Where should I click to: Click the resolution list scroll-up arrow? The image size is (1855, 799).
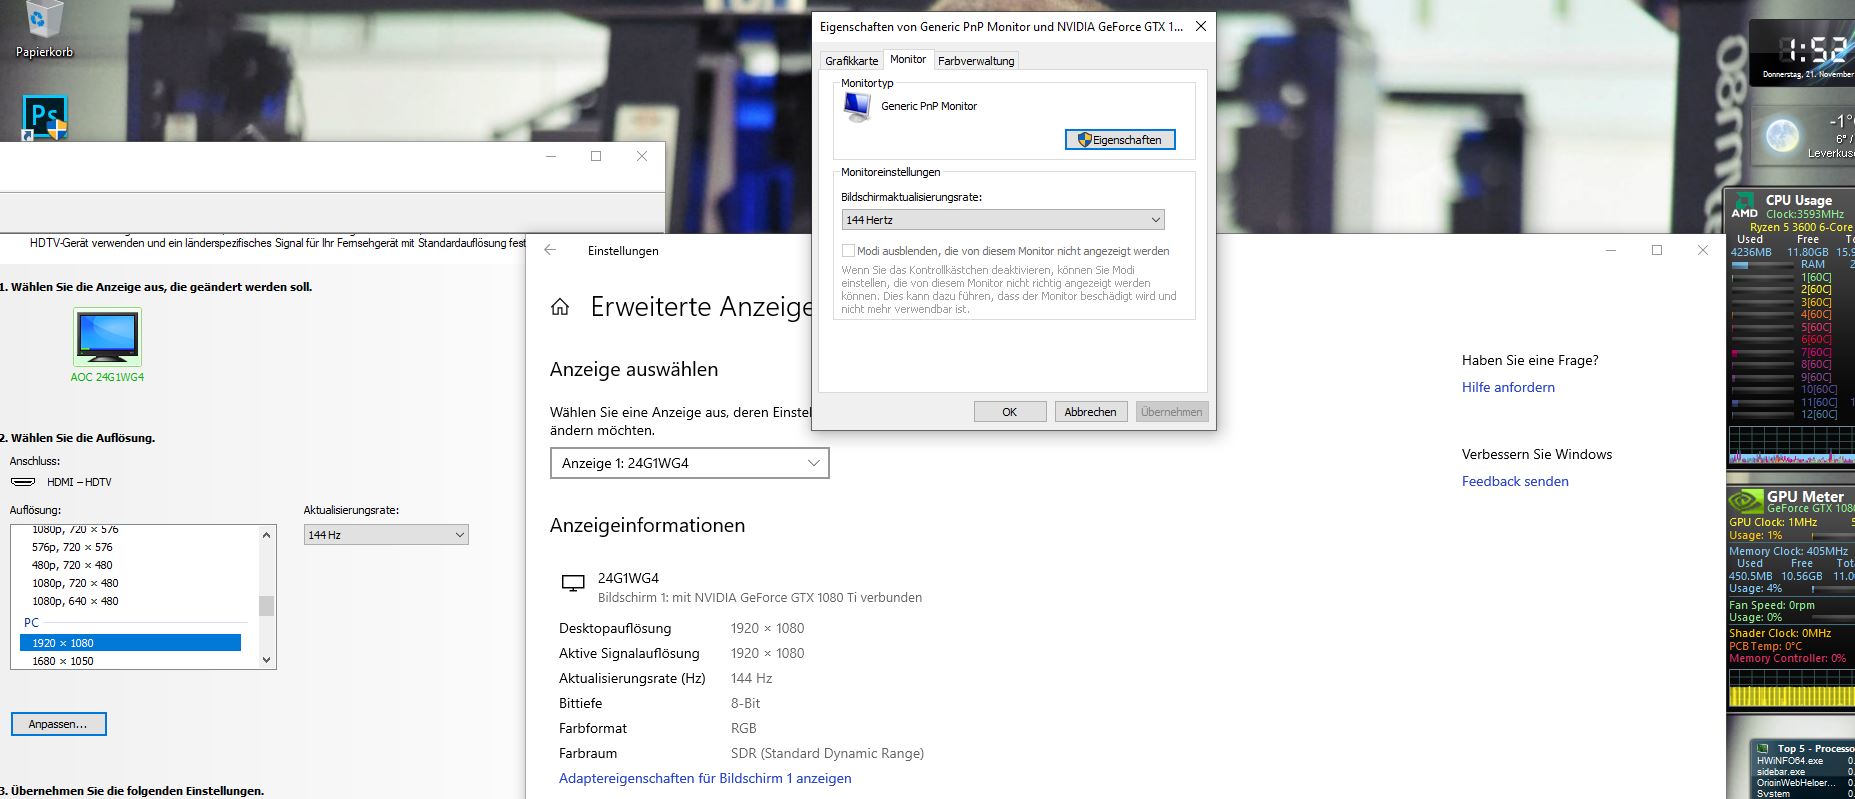coord(266,535)
